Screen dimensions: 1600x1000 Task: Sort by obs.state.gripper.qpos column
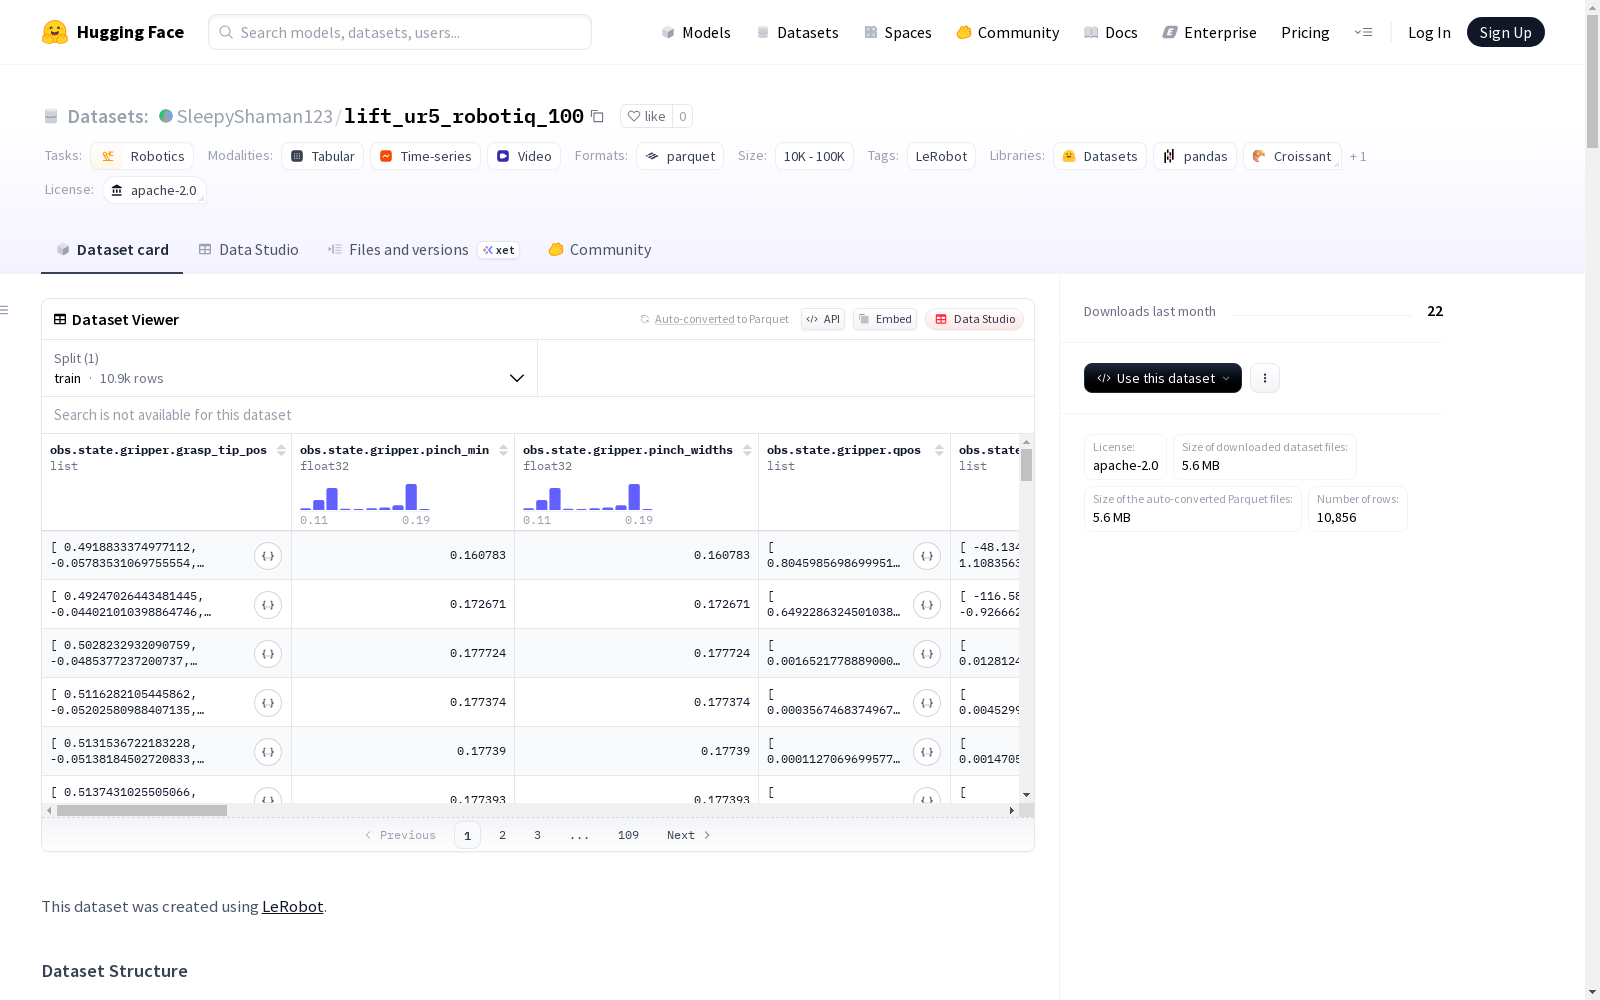939,450
